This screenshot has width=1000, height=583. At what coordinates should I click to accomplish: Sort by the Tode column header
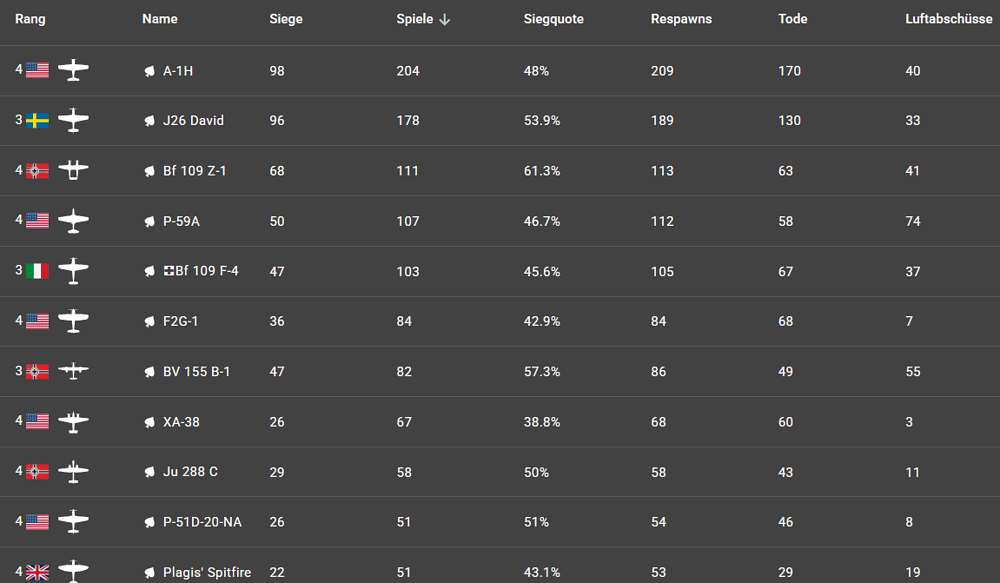(x=792, y=19)
